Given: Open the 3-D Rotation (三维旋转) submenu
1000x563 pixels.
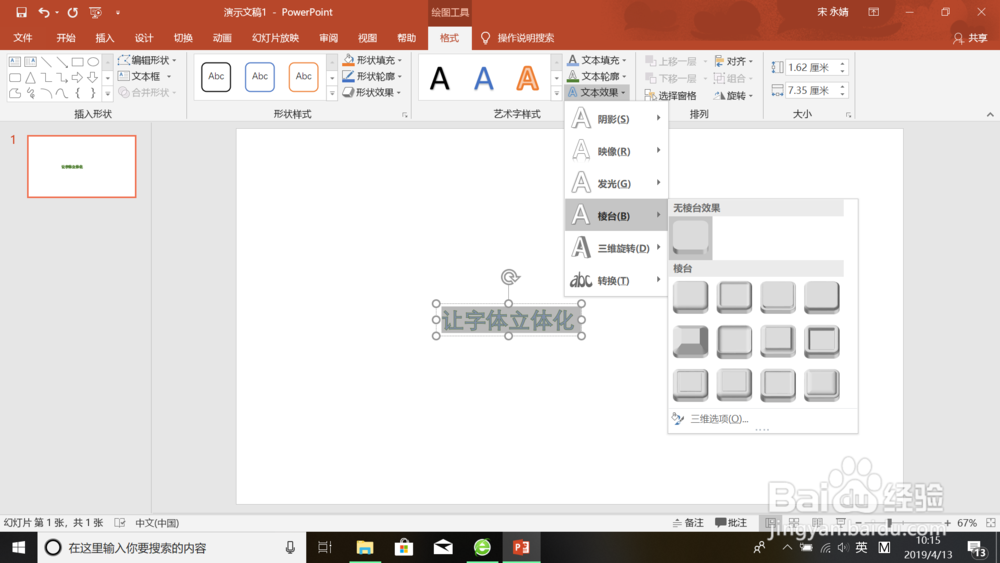Looking at the screenshot, I should pyautogui.click(x=616, y=248).
